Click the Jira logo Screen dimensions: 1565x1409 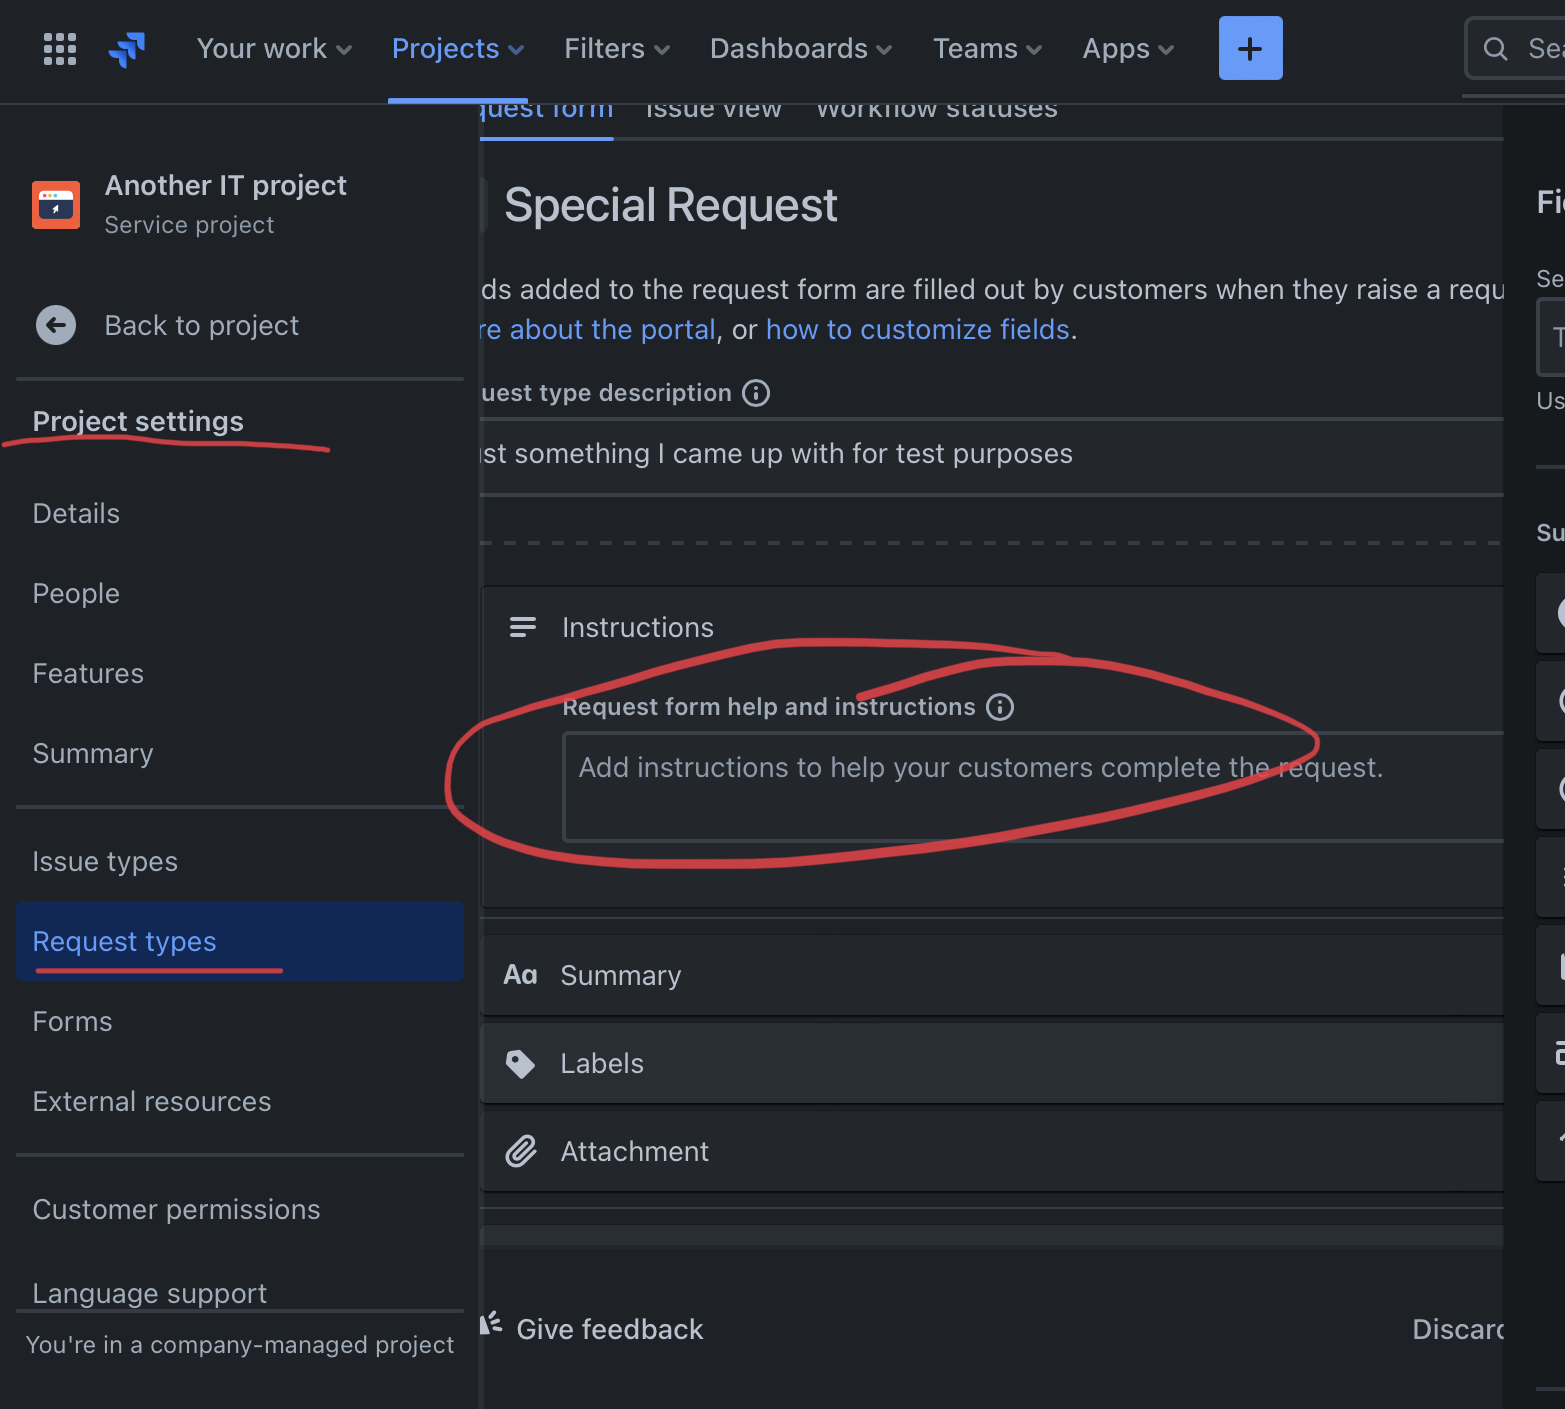(x=126, y=47)
